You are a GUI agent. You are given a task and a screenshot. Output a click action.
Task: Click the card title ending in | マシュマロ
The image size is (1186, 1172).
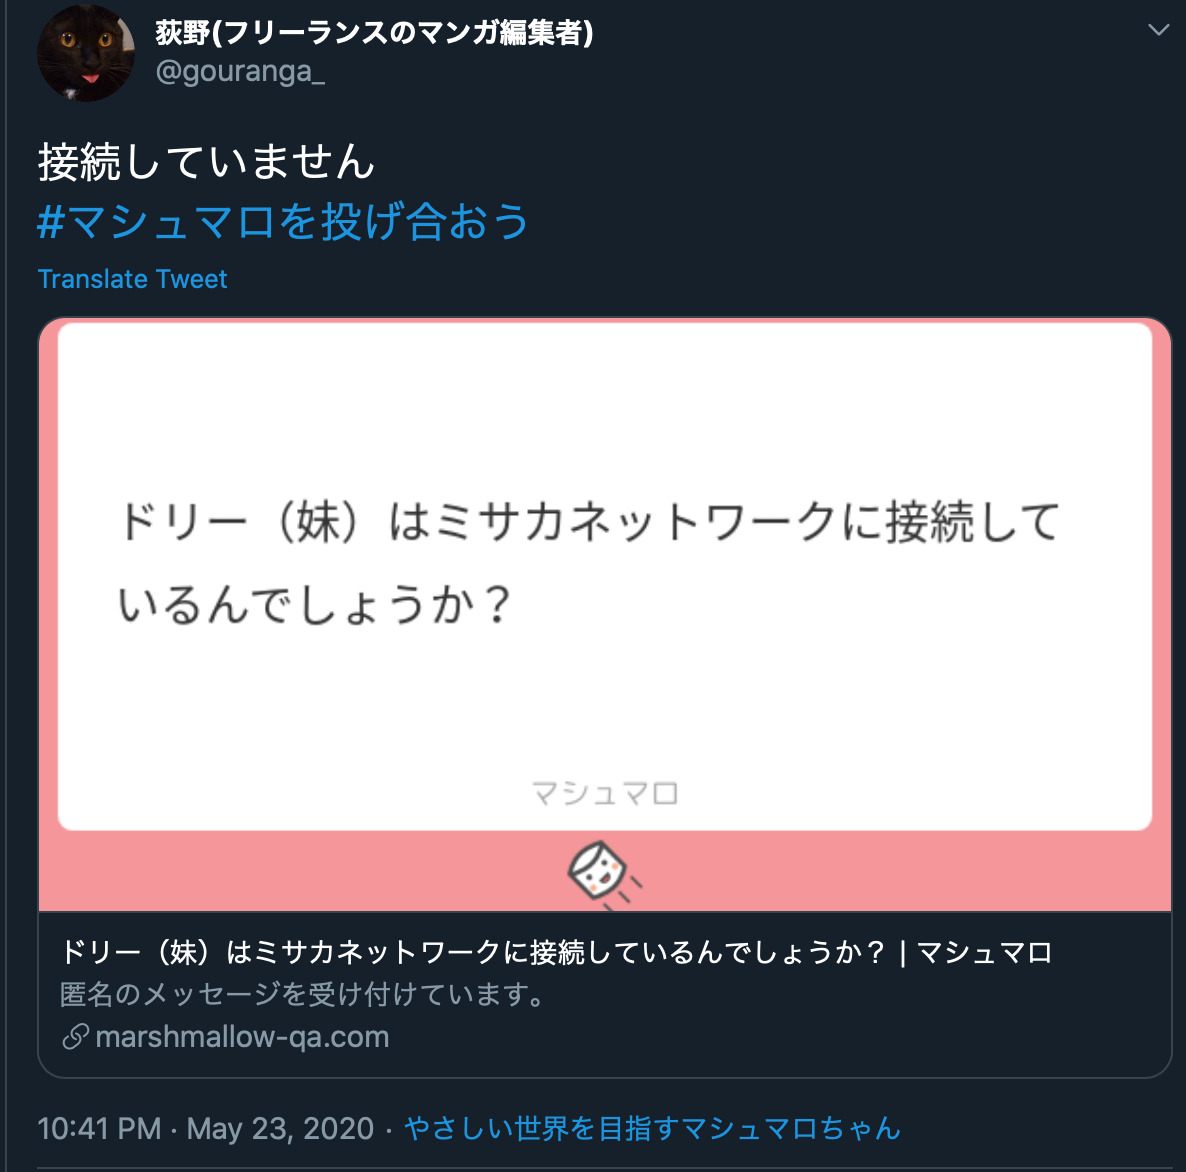click(x=556, y=953)
